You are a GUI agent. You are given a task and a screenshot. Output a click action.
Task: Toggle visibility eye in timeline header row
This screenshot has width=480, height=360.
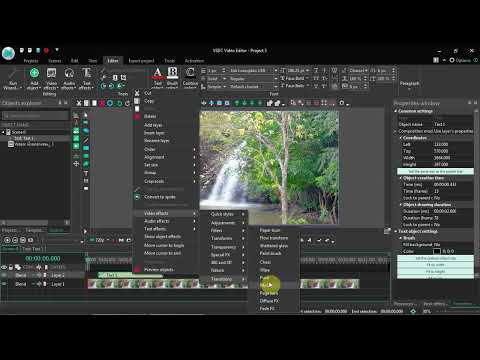click(x=4, y=267)
